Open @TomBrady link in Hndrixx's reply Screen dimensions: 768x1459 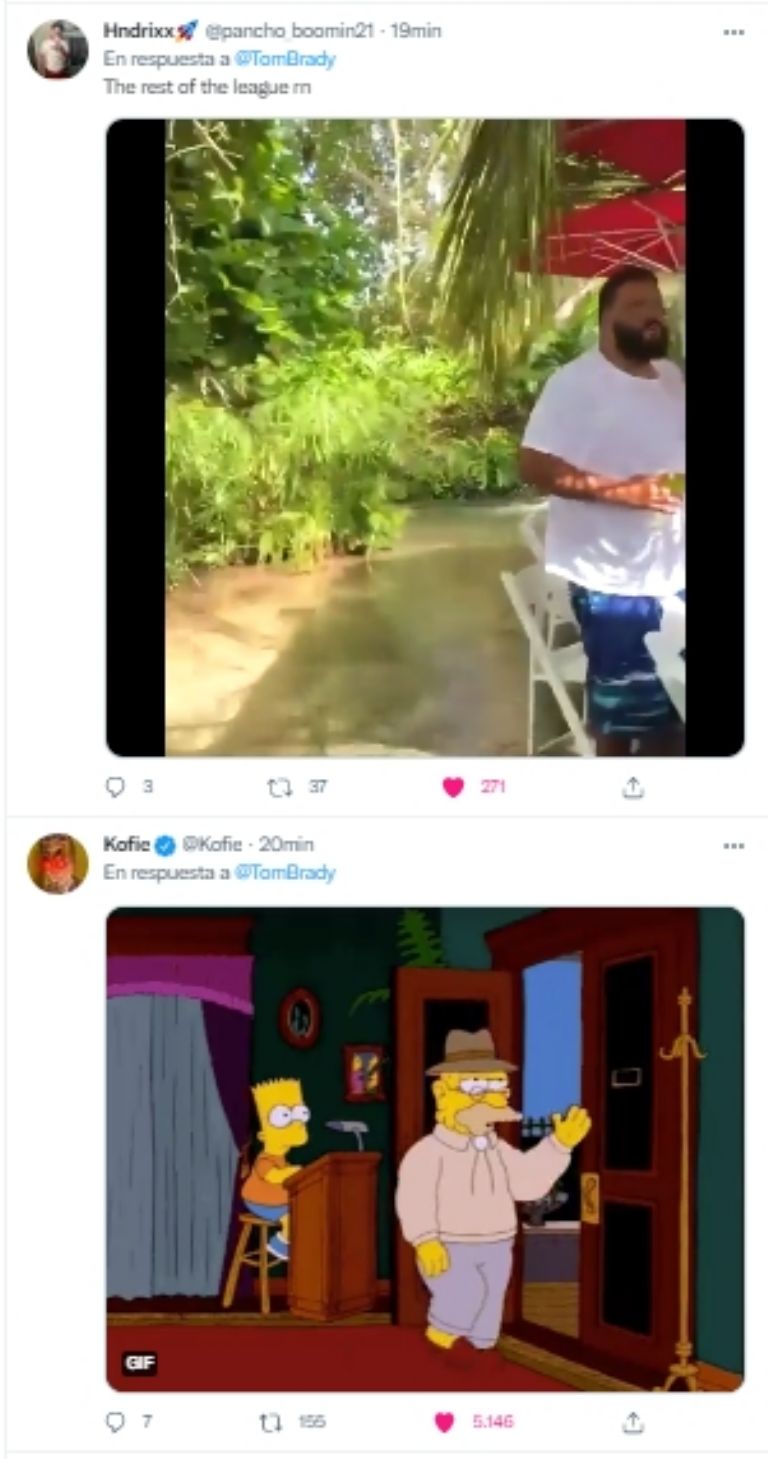pos(291,59)
